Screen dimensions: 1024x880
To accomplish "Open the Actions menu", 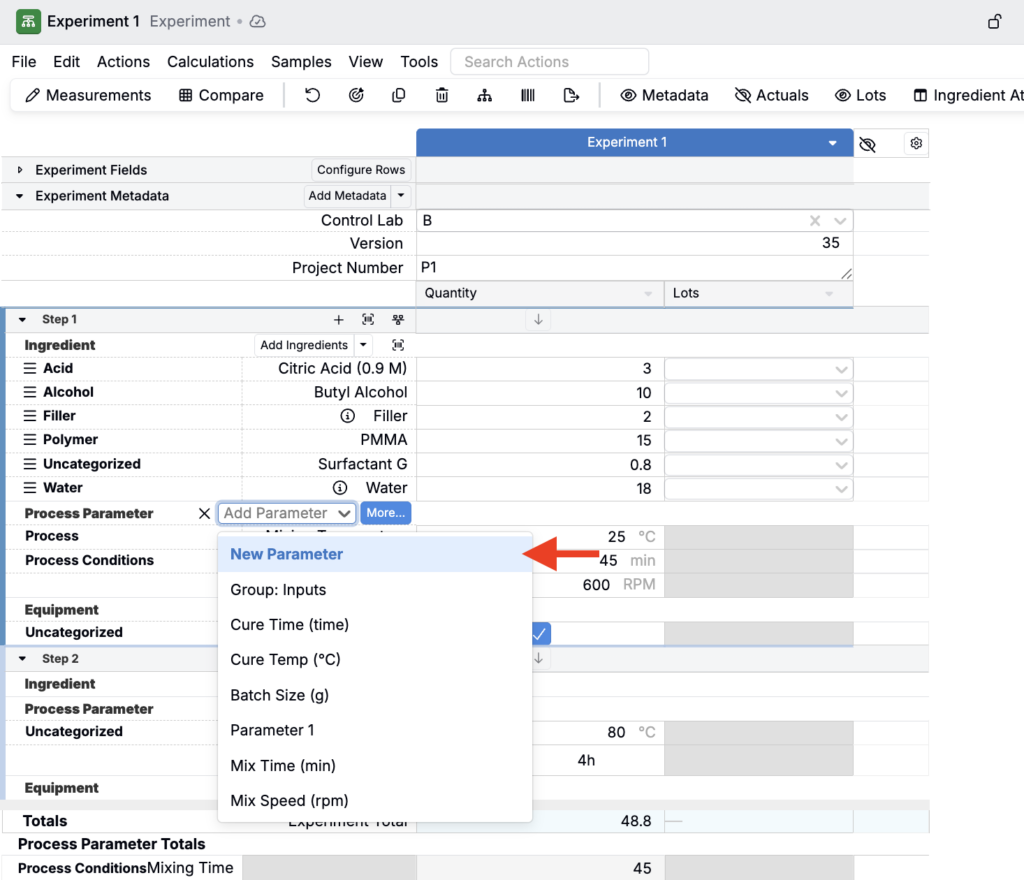I will (x=123, y=62).
